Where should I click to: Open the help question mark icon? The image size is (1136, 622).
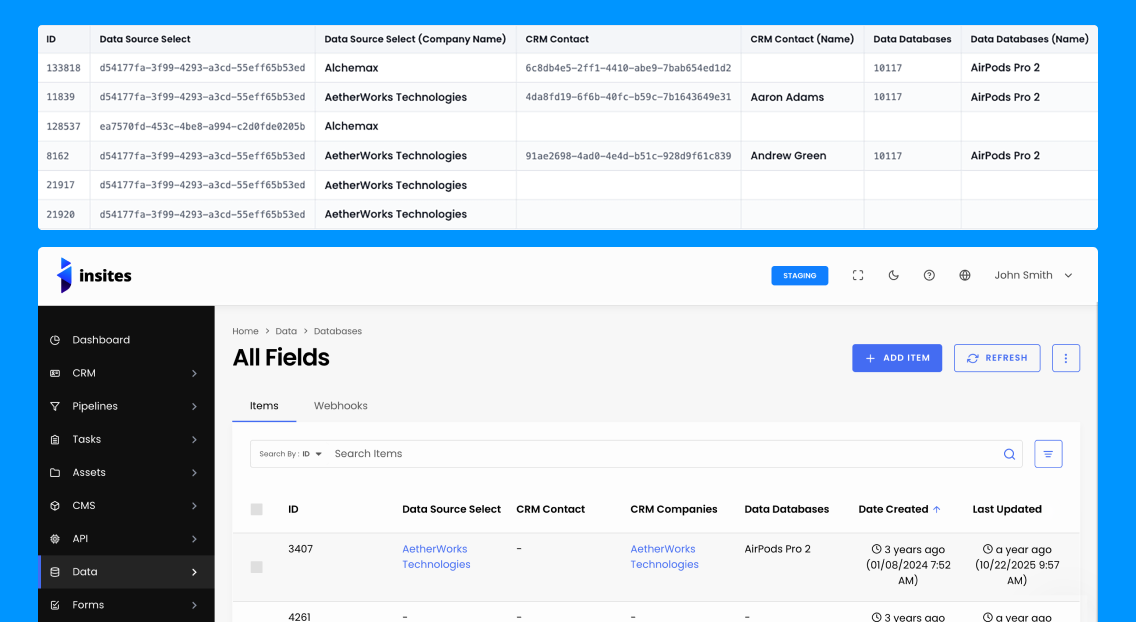pyautogui.click(x=929, y=275)
